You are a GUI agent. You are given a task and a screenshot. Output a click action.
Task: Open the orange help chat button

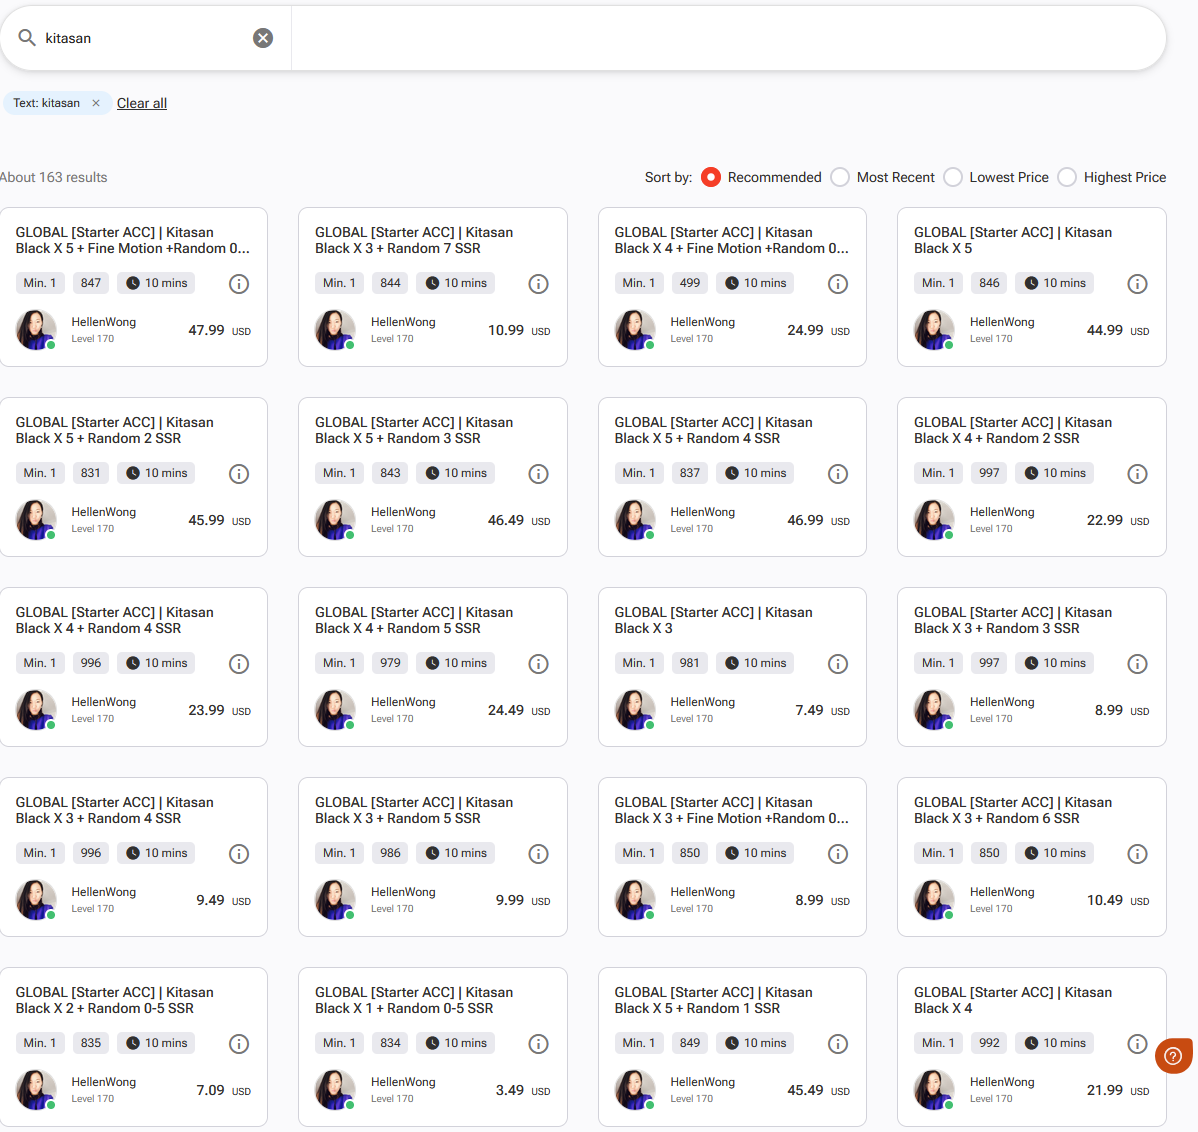pos(1174,1056)
